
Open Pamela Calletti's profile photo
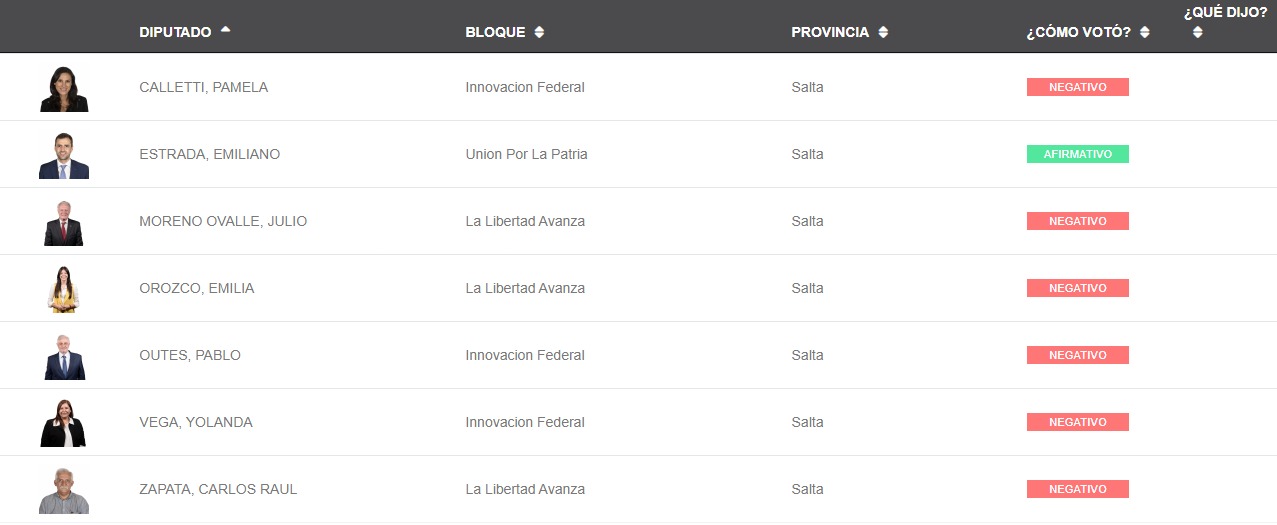pyautogui.click(x=64, y=88)
